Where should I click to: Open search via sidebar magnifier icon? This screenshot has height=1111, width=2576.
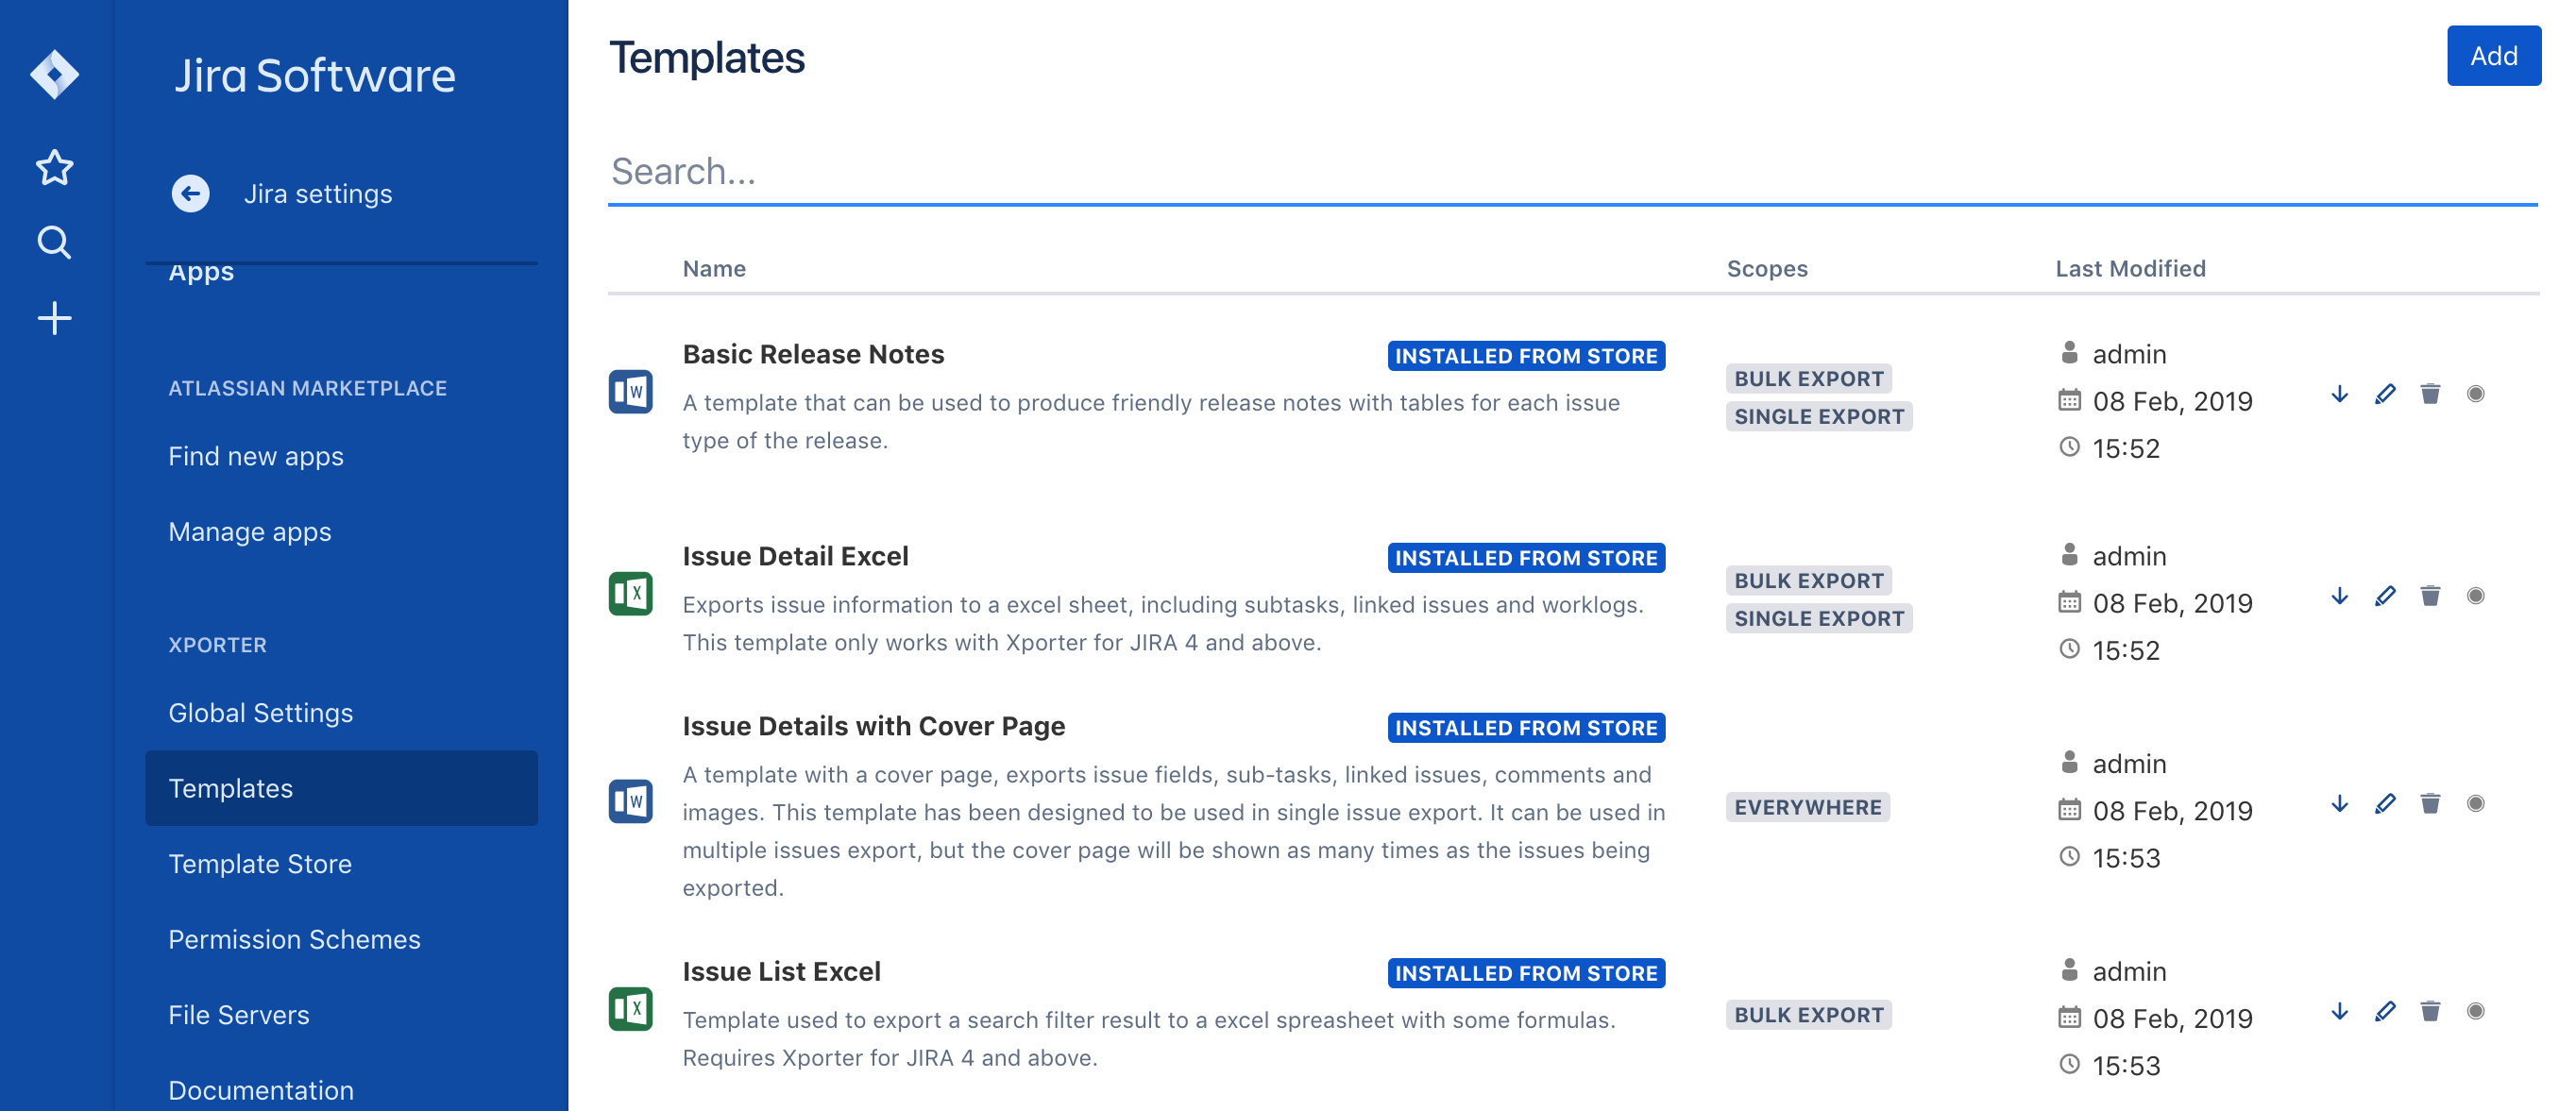[54, 242]
